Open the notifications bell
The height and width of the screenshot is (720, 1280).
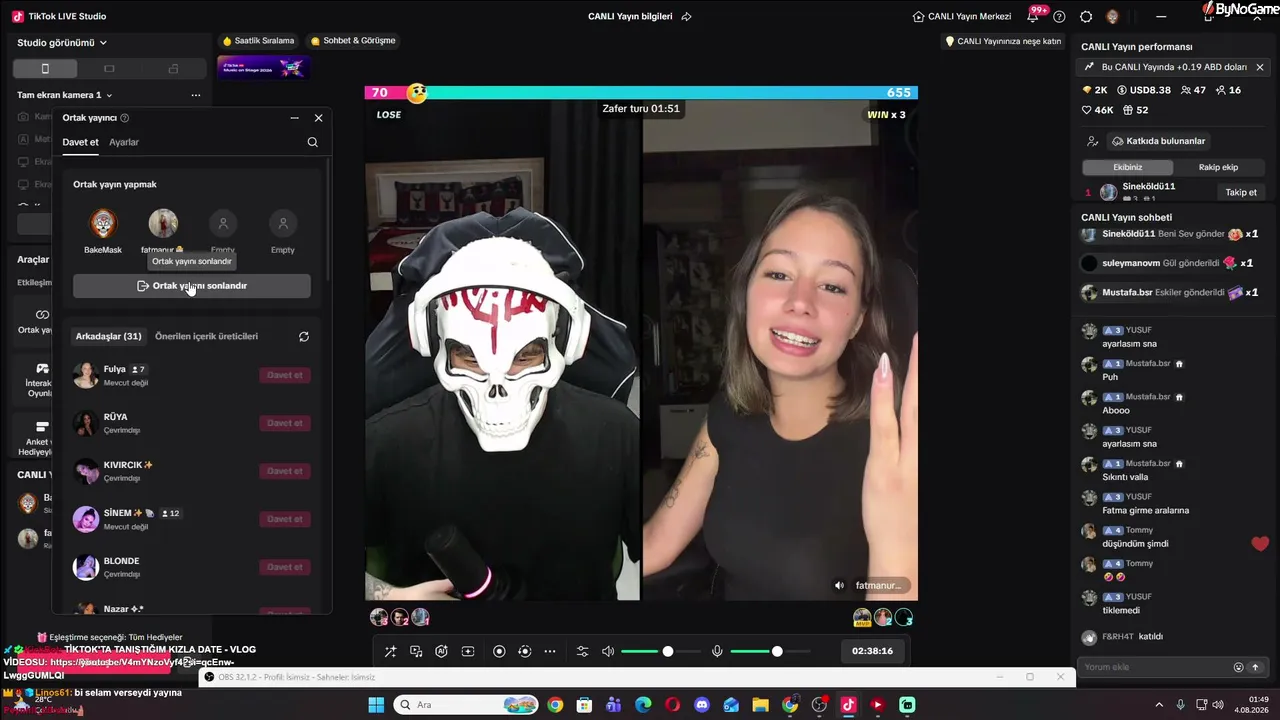(x=1033, y=17)
